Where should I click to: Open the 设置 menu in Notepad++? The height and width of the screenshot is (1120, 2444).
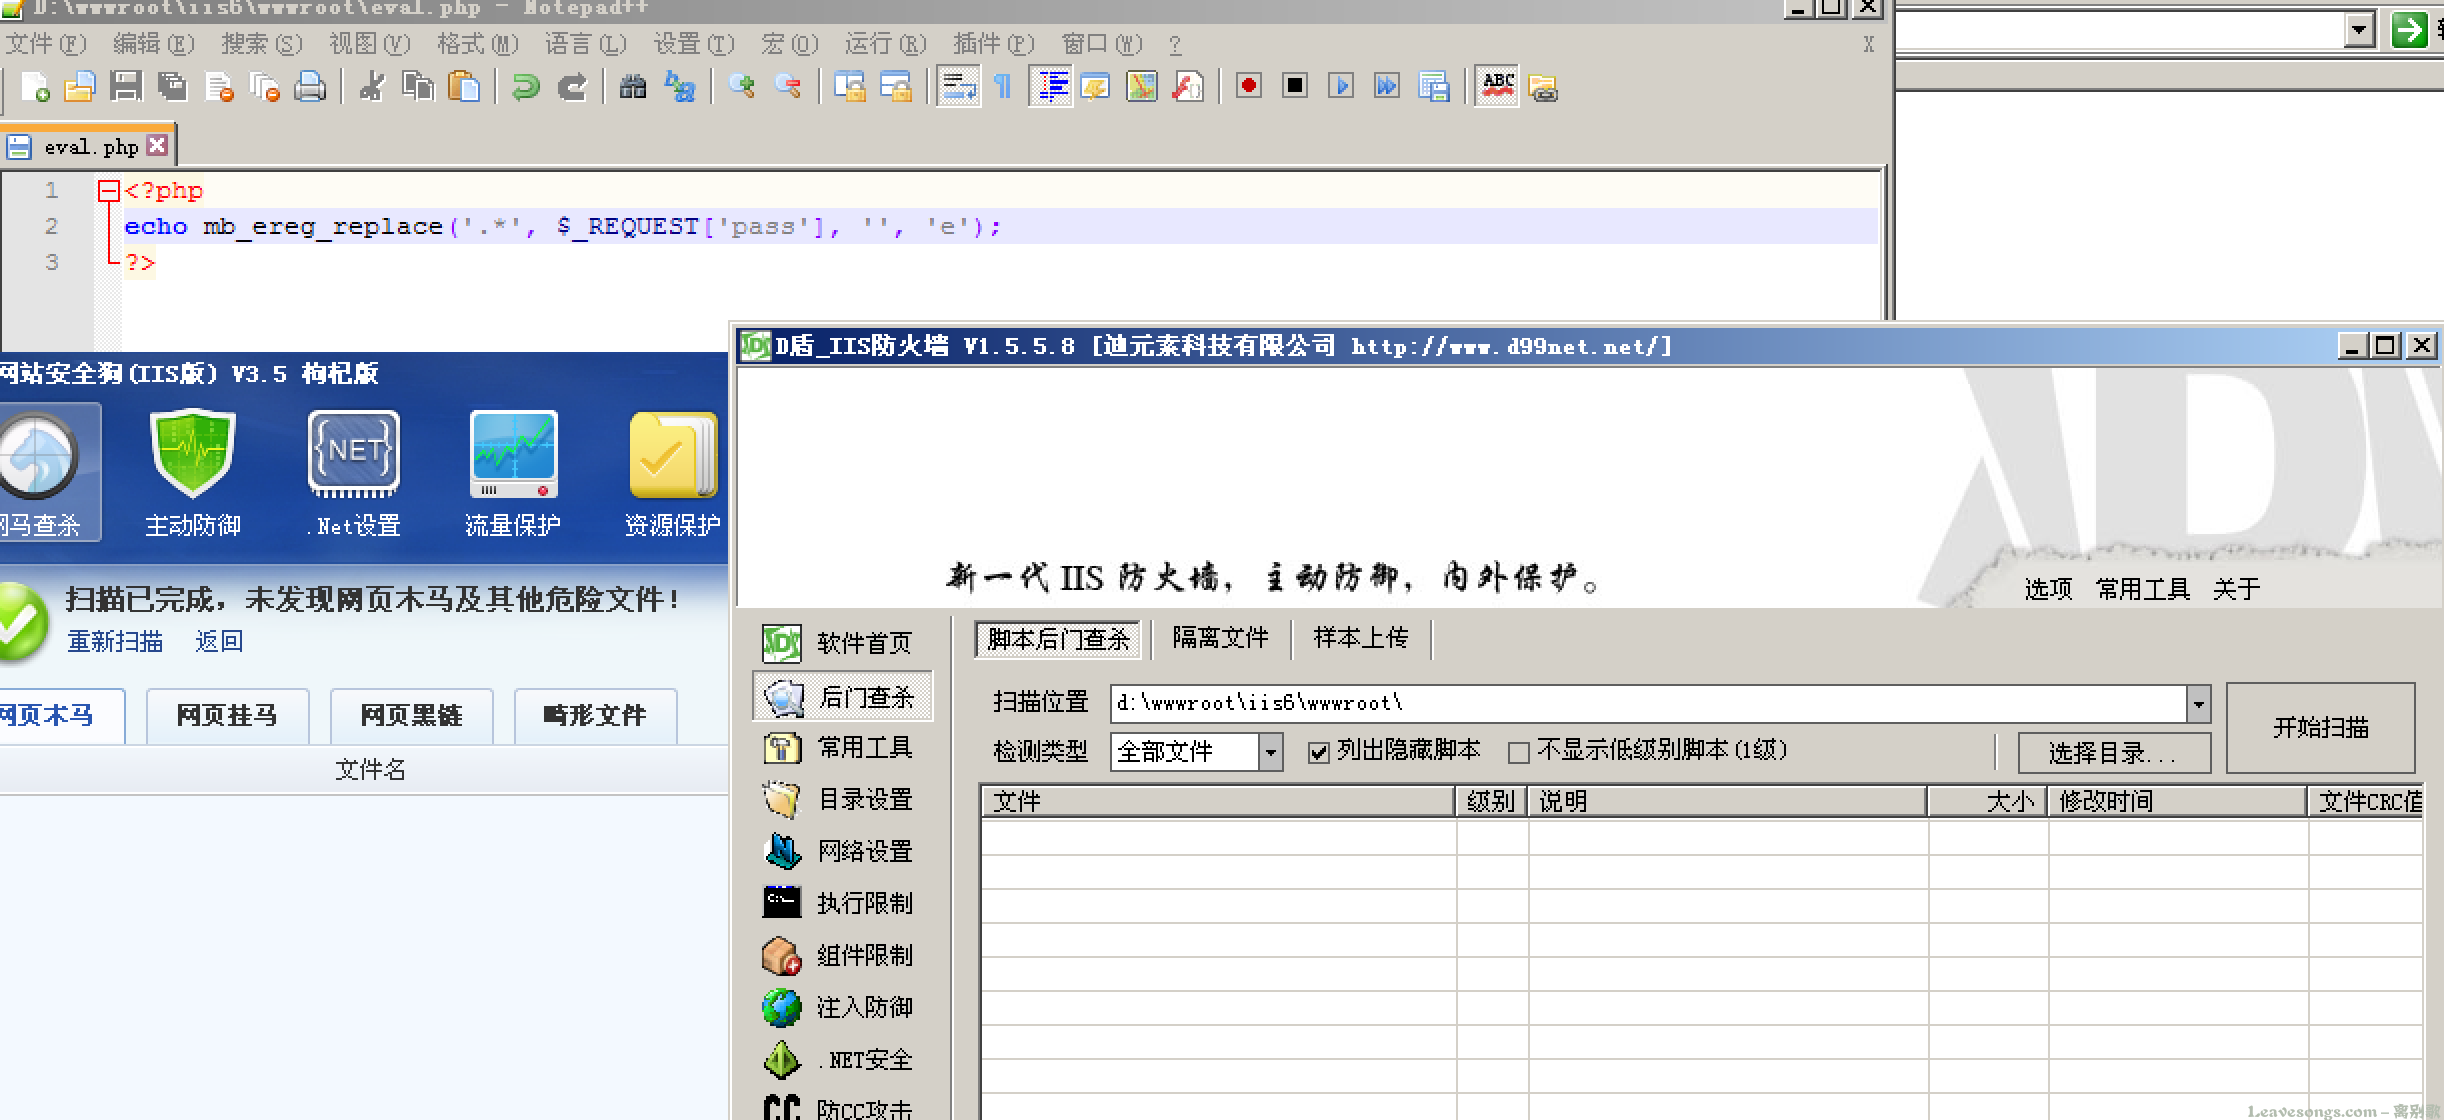tap(693, 44)
